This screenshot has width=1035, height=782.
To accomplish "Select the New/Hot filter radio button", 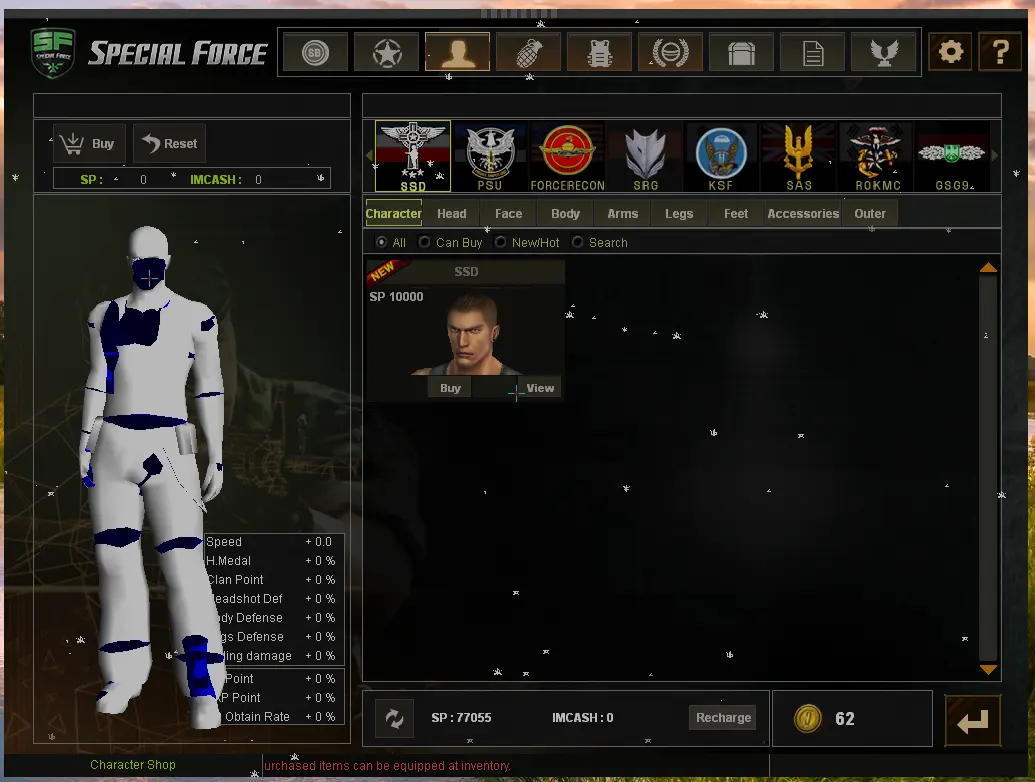I will tap(500, 242).
